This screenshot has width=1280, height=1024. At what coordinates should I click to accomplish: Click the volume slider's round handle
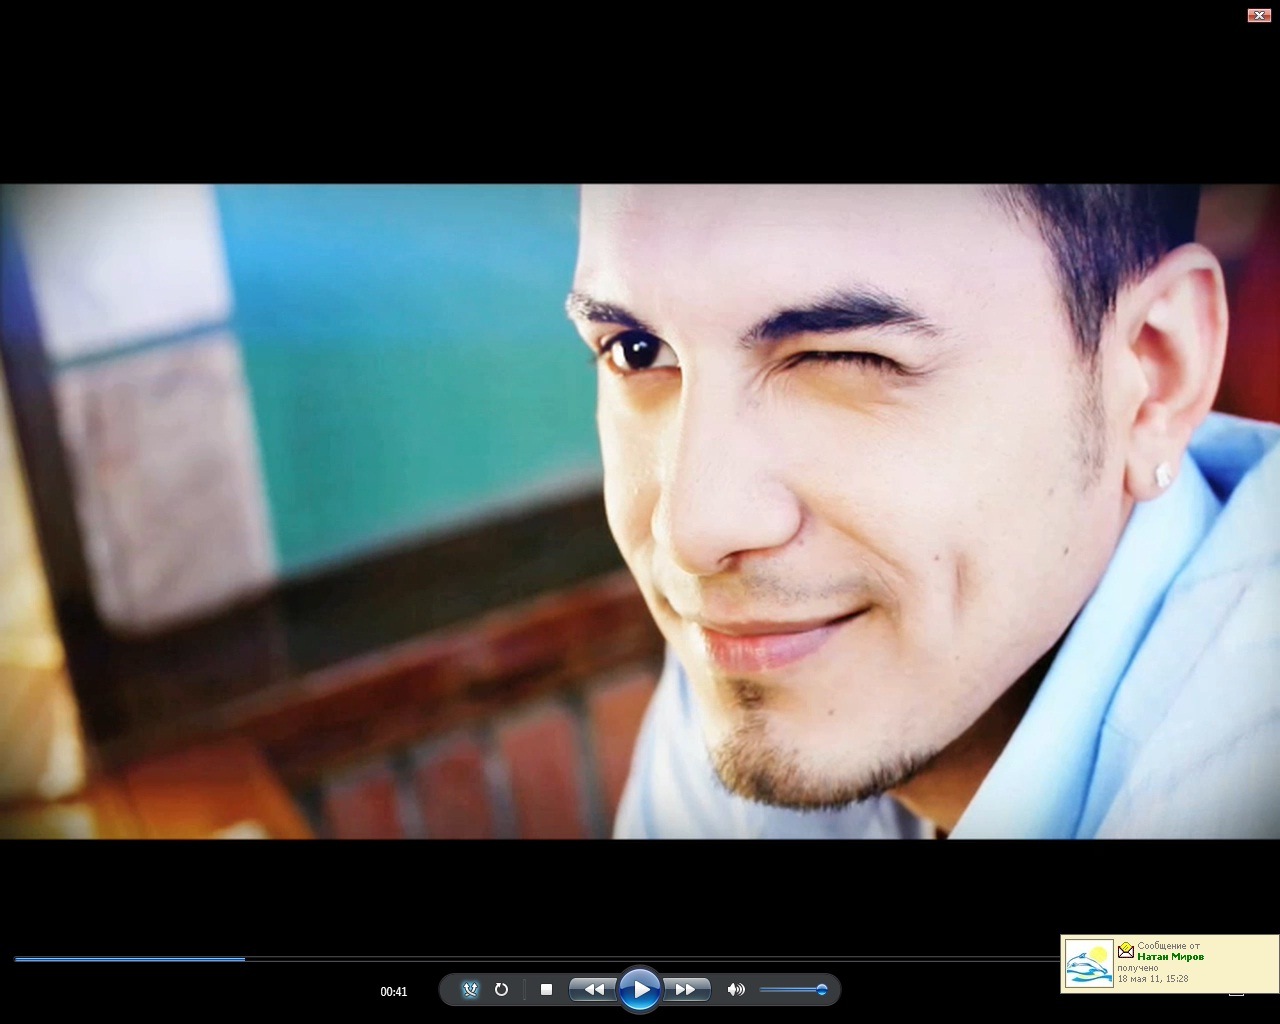(822, 990)
